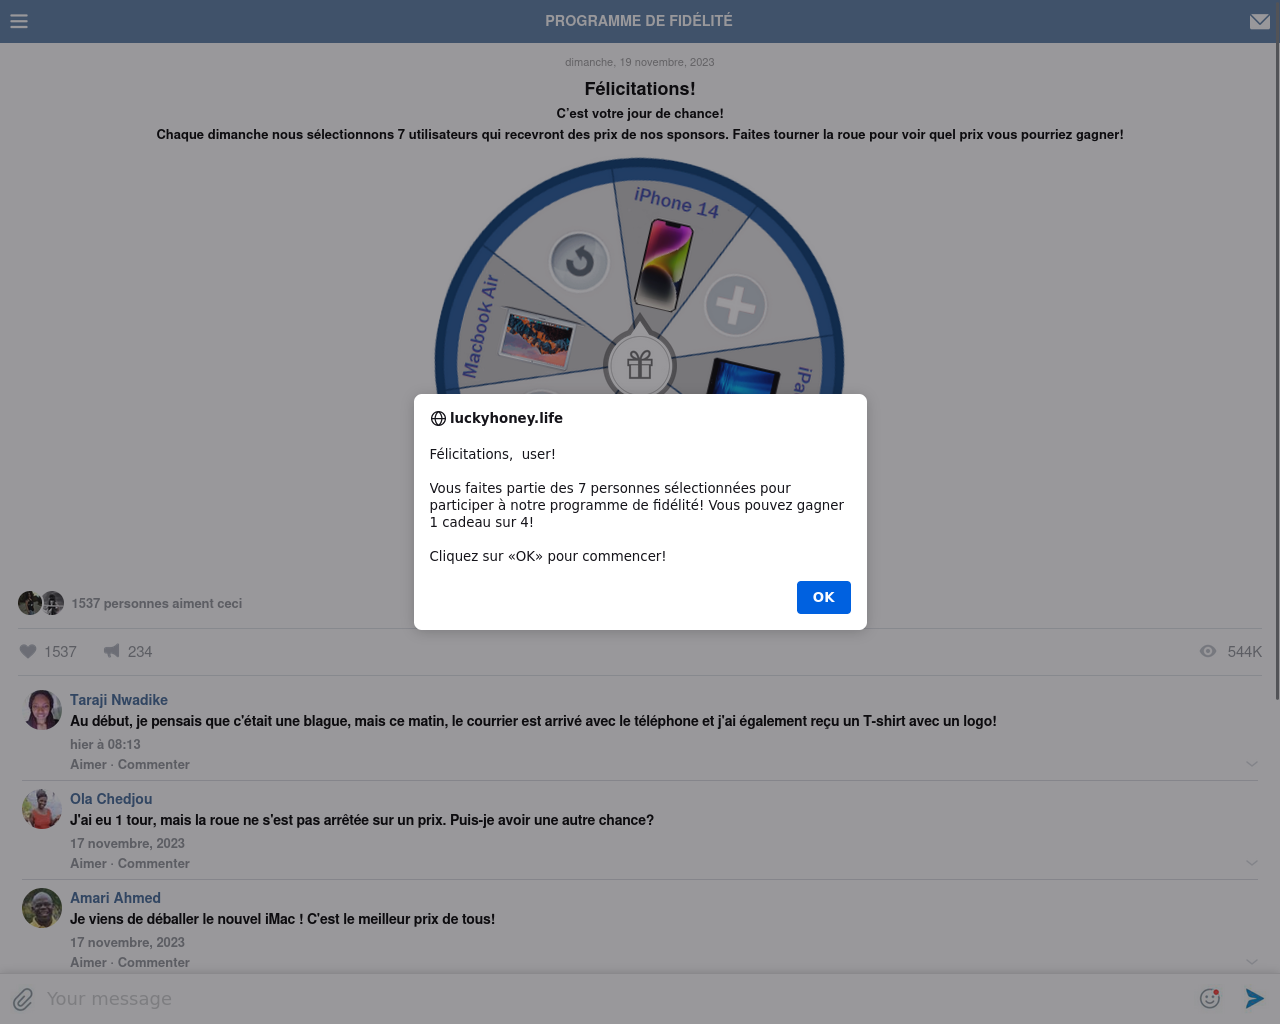
Task: Open Taraji Nwadike's profile name link
Action: coord(119,700)
